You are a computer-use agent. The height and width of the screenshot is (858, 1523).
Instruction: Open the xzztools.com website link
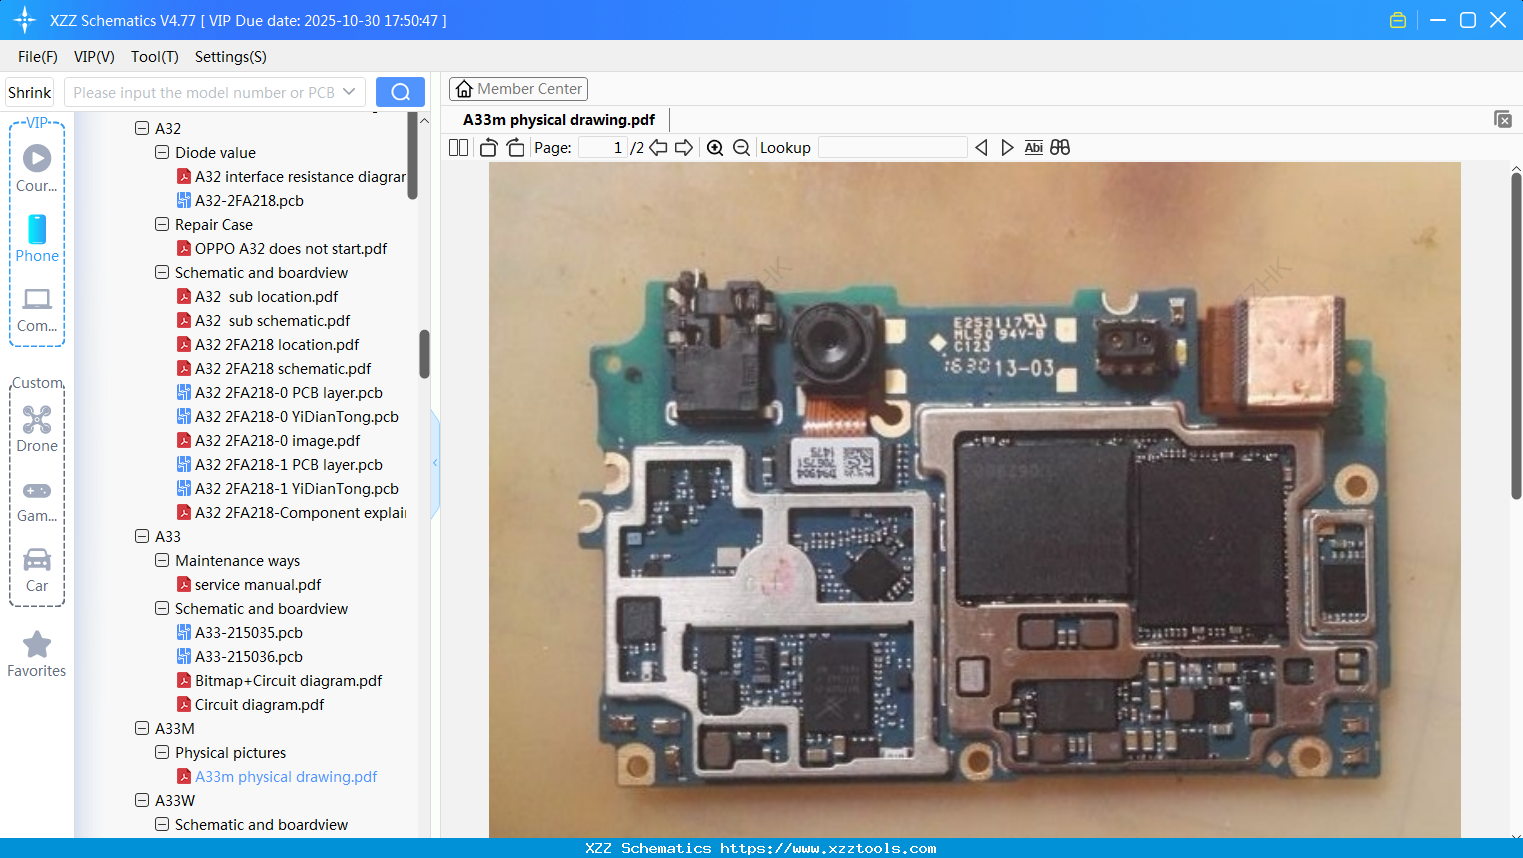(x=828, y=848)
